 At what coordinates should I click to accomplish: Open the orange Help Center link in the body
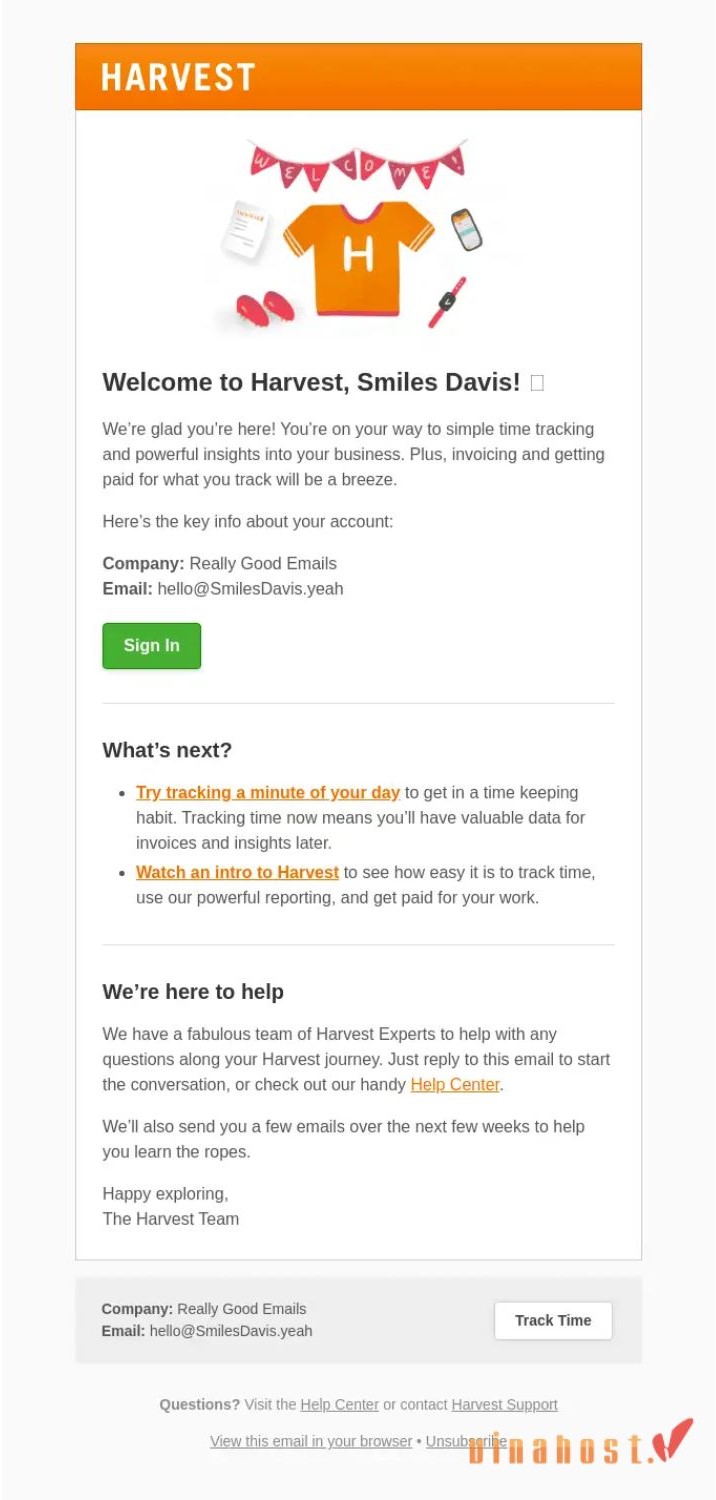pyautogui.click(x=455, y=1084)
